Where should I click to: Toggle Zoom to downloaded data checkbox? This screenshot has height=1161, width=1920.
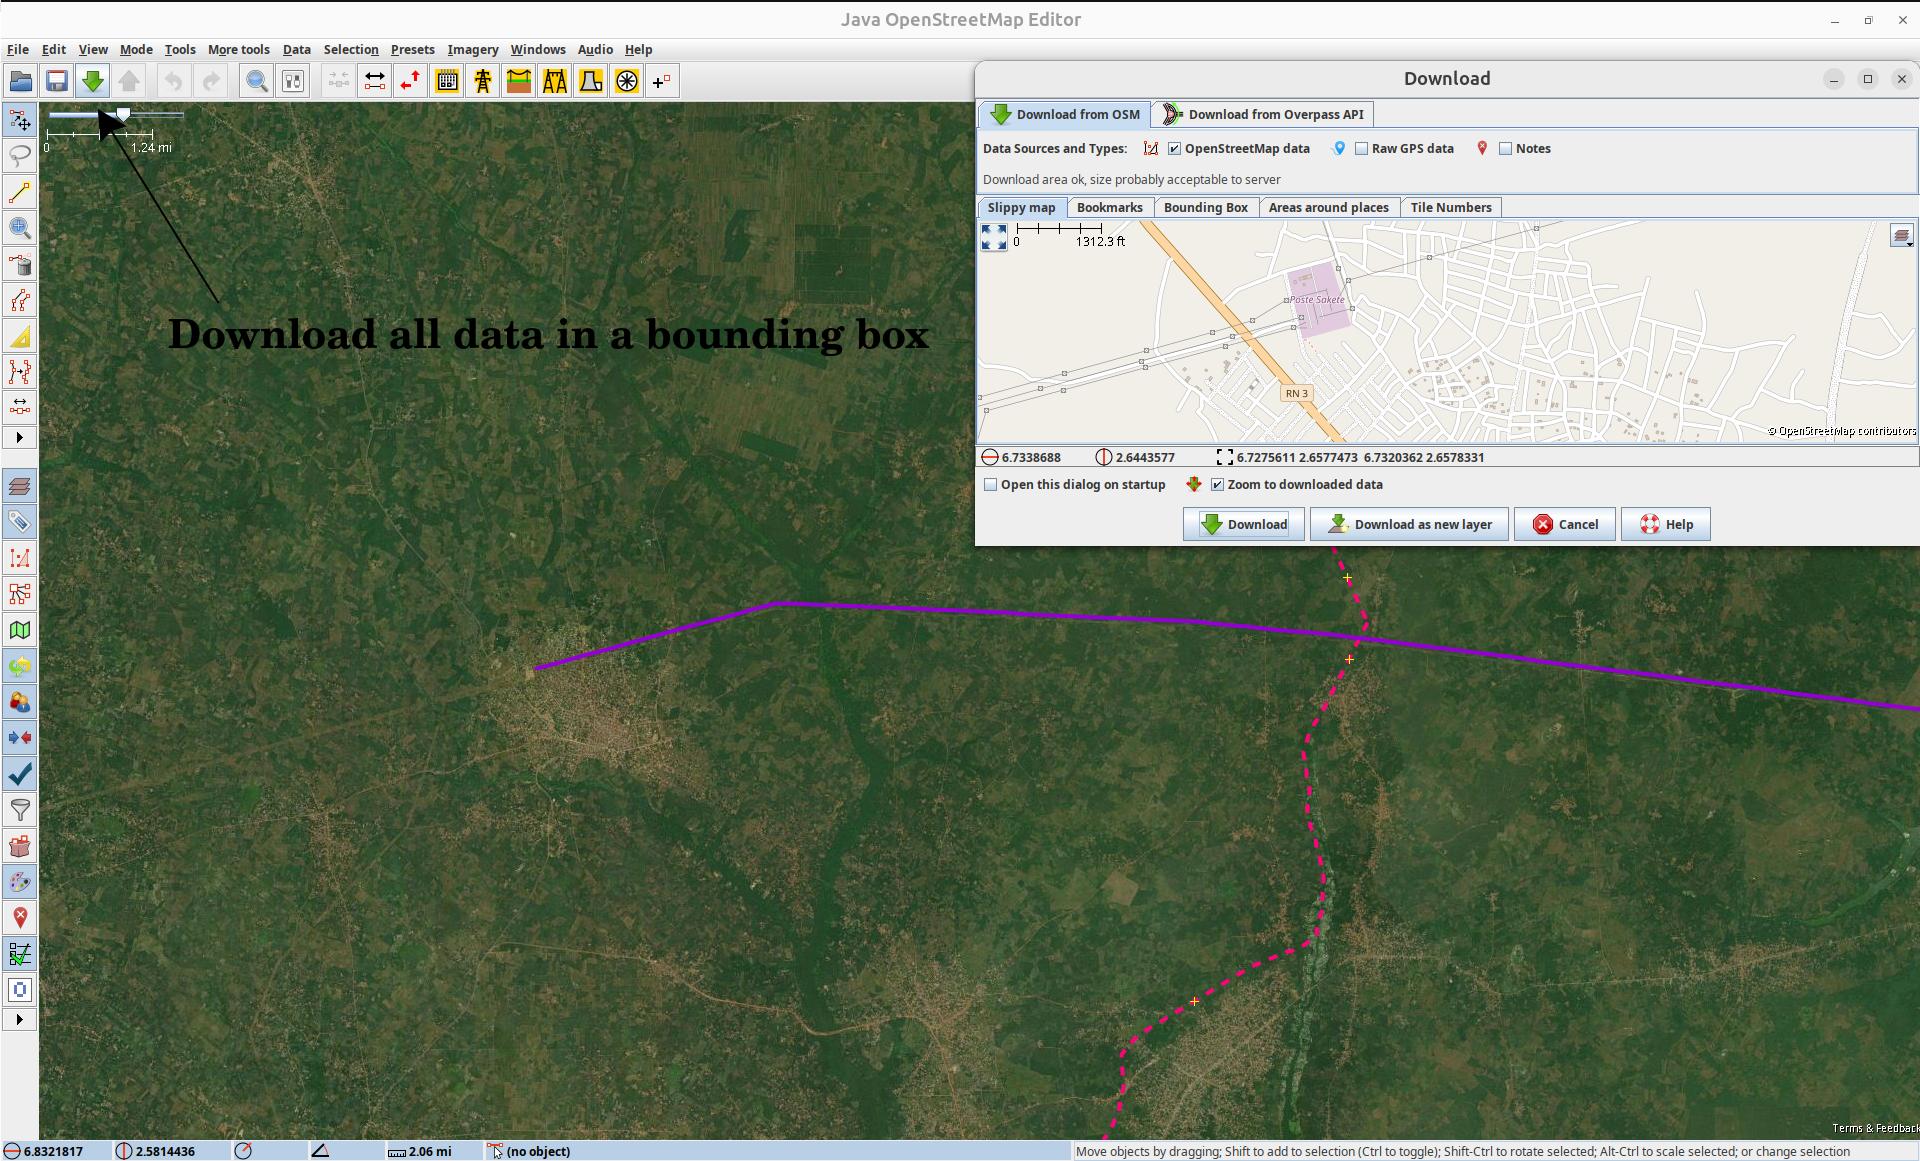(x=1217, y=485)
